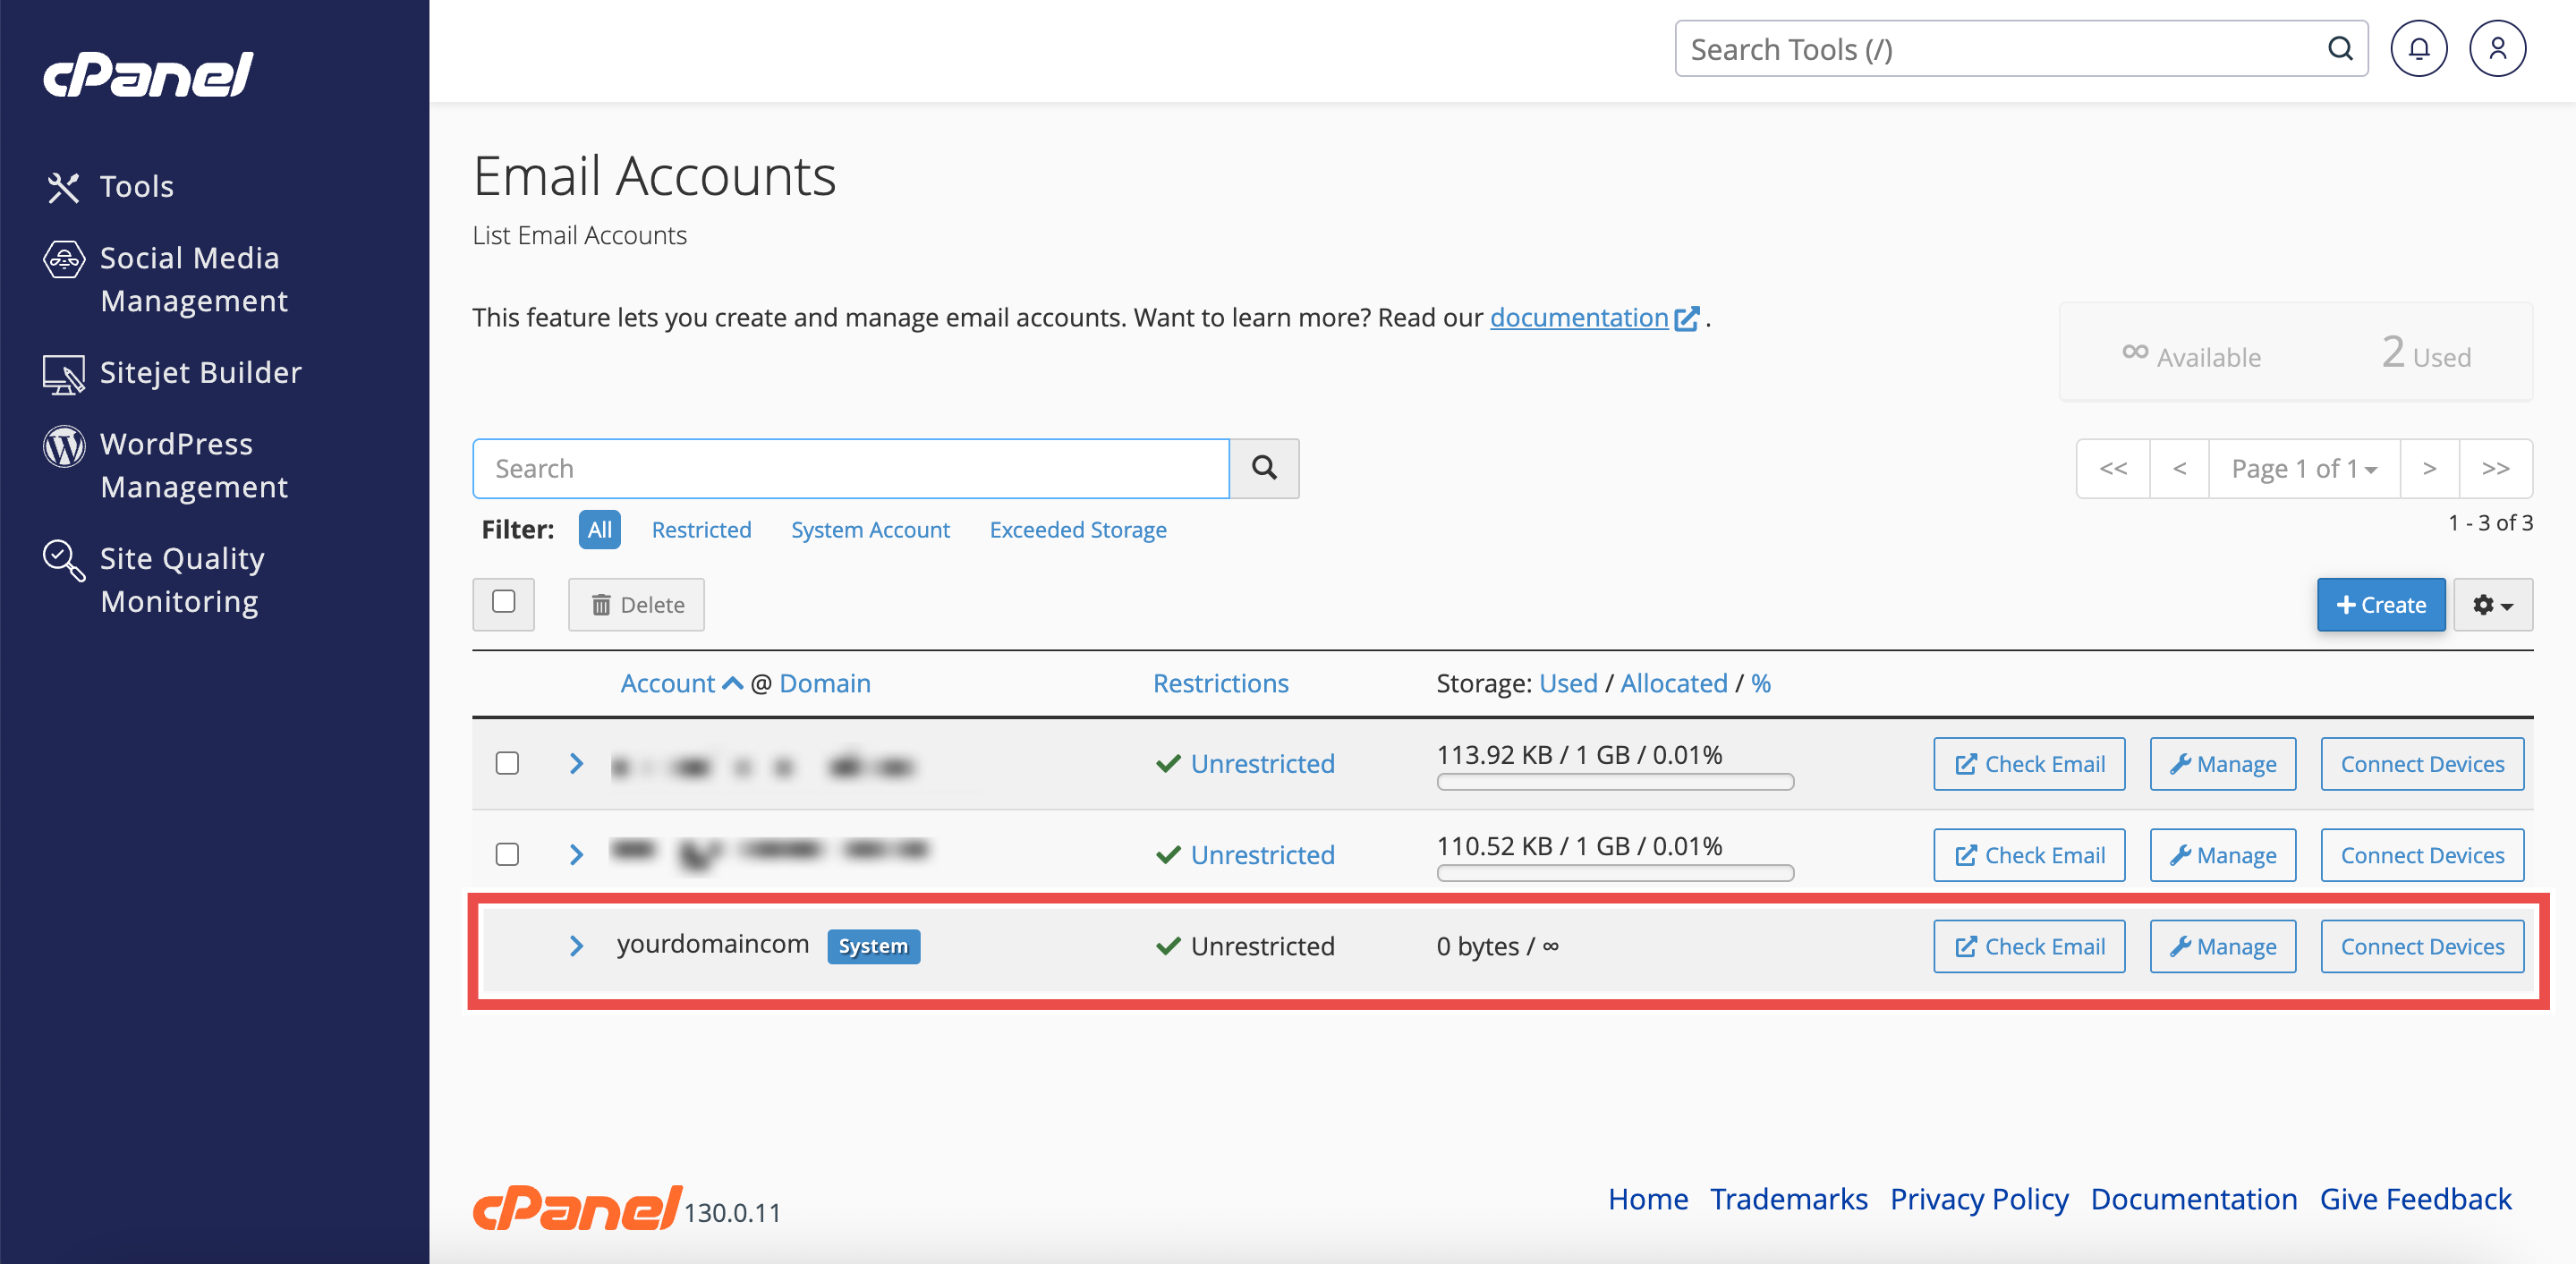This screenshot has height=1264, width=2576.
Task: Click into the email accounts Search field
Action: click(x=850, y=468)
